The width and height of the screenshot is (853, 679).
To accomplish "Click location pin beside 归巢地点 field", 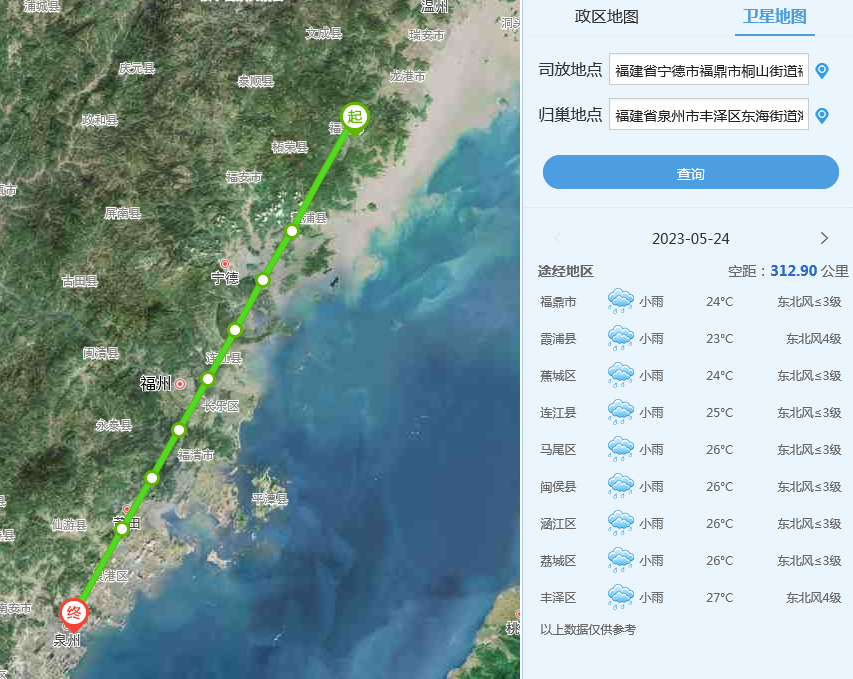I will (822, 116).
